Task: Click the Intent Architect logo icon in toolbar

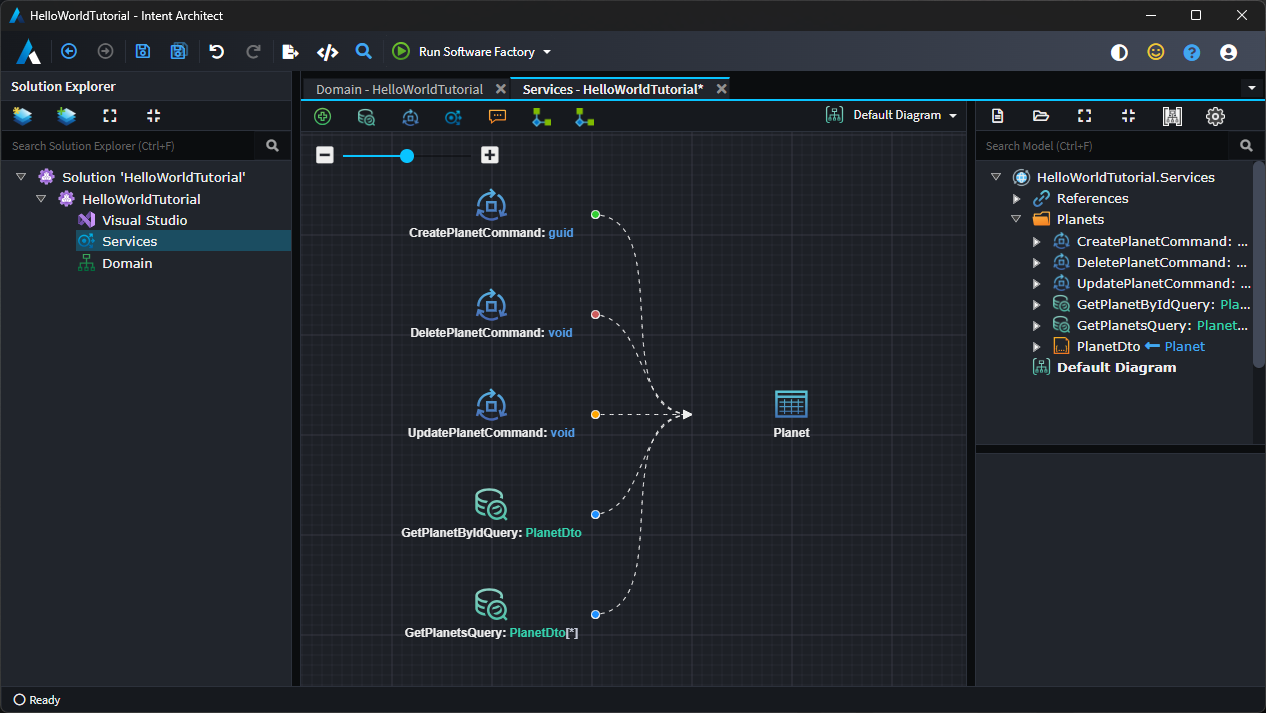Action: [29, 52]
